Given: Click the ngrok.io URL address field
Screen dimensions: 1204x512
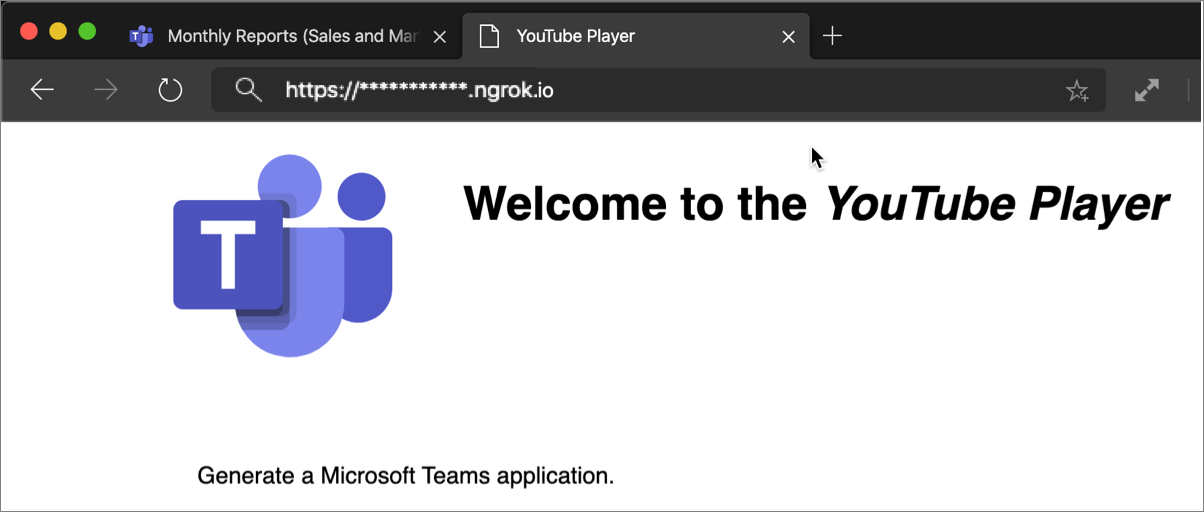Looking at the screenshot, I should point(659,90).
